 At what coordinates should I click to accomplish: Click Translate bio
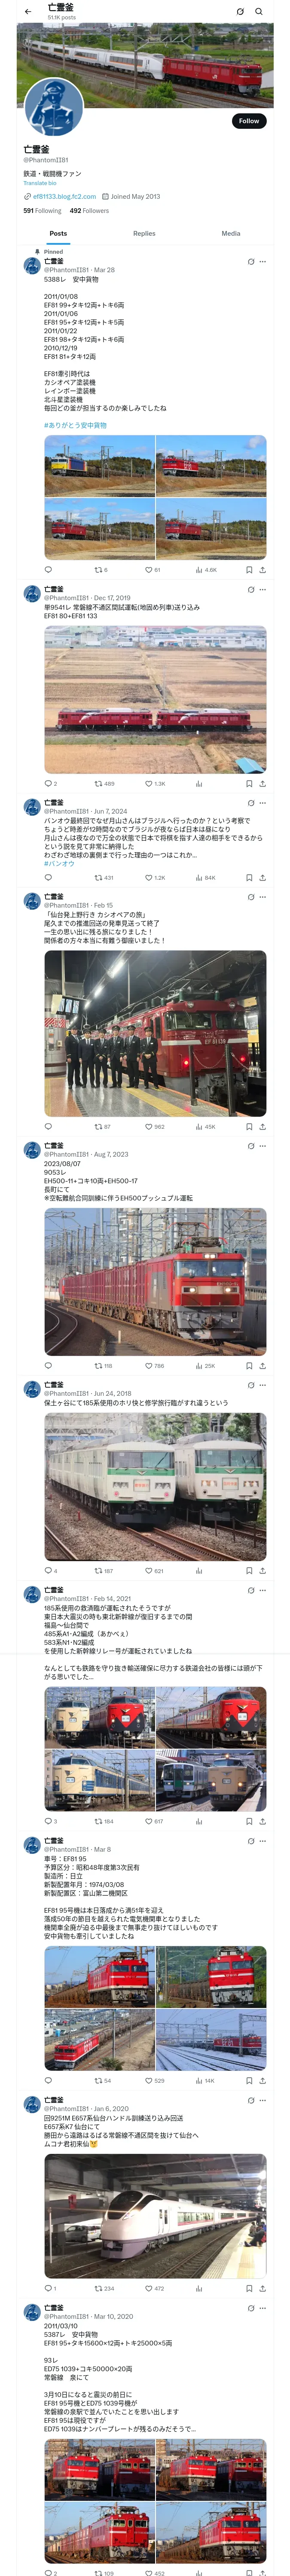click(x=40, y=183)
